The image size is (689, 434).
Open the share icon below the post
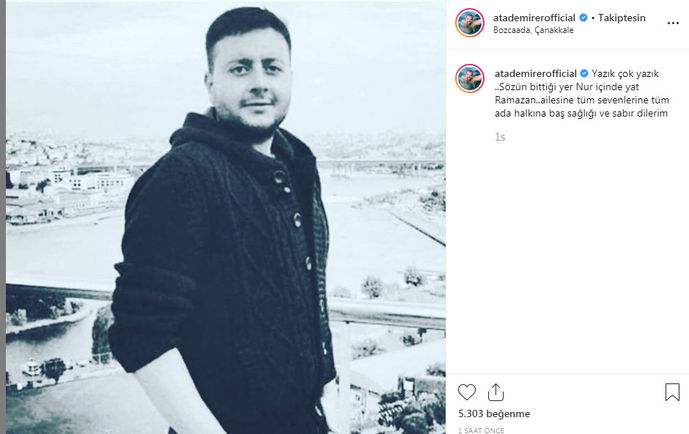[x=496, y=392]
